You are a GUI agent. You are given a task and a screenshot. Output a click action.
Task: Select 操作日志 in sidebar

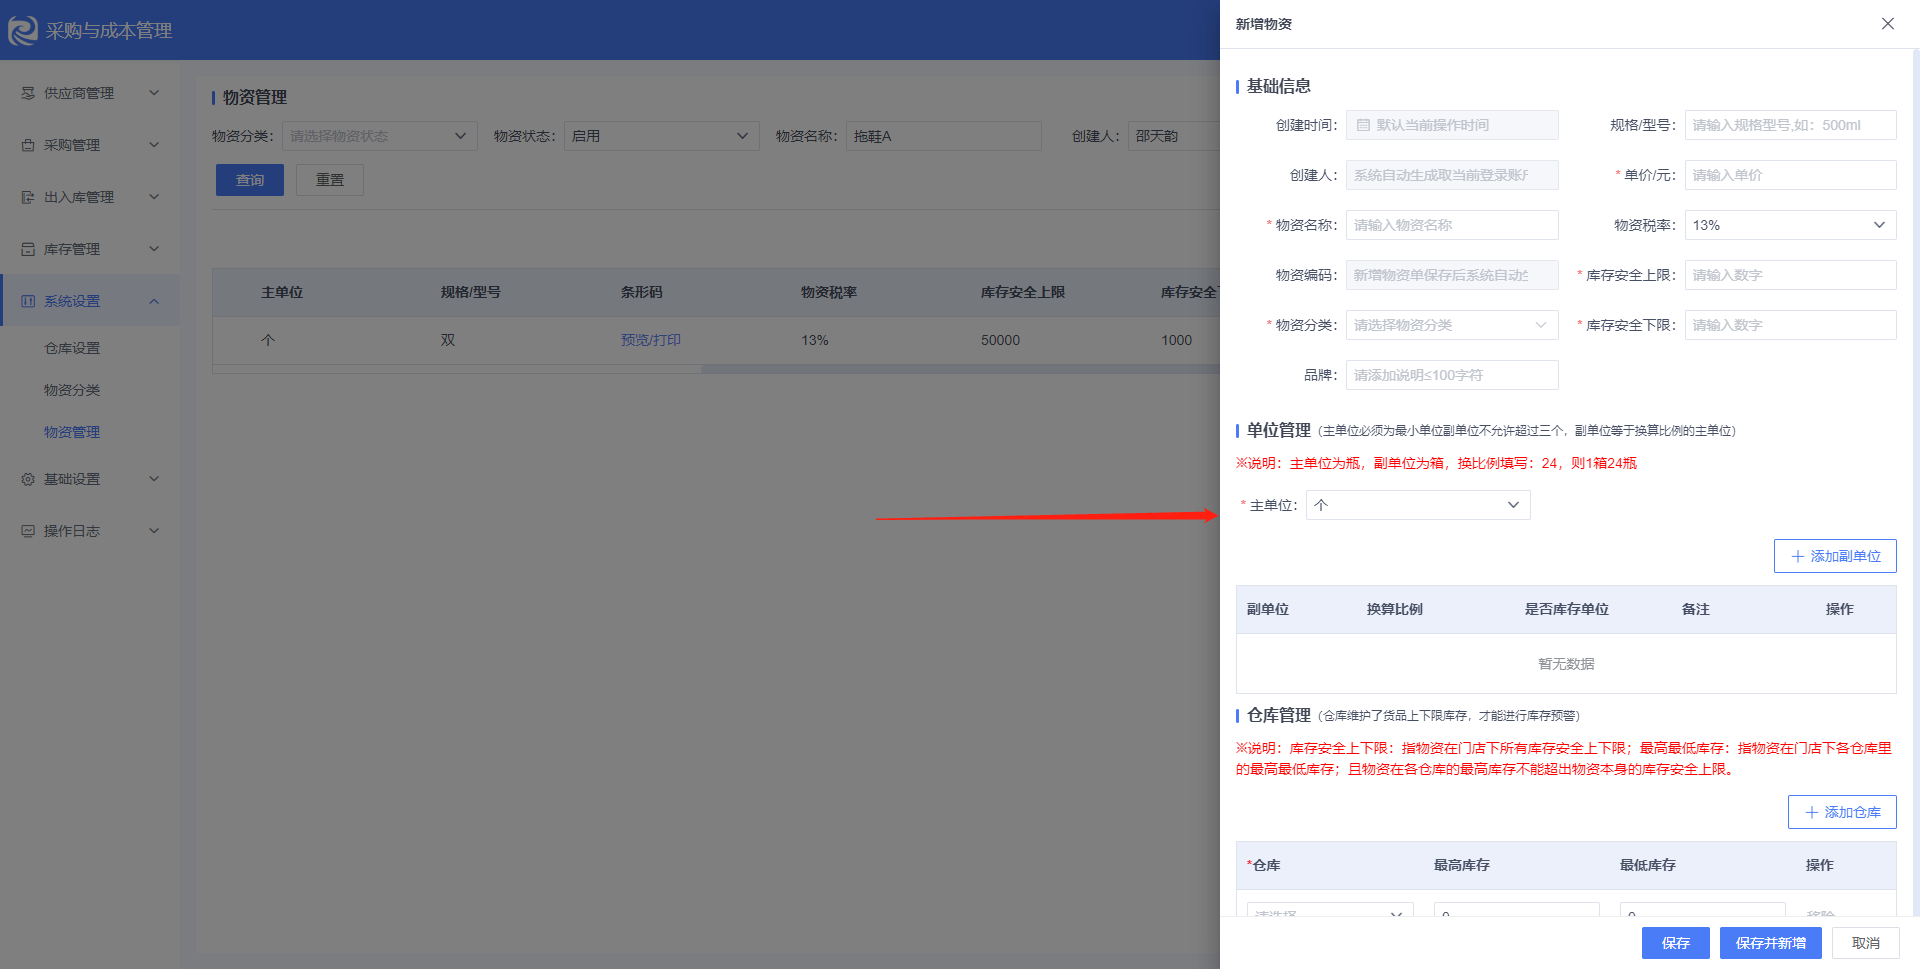tap(90, 531)
